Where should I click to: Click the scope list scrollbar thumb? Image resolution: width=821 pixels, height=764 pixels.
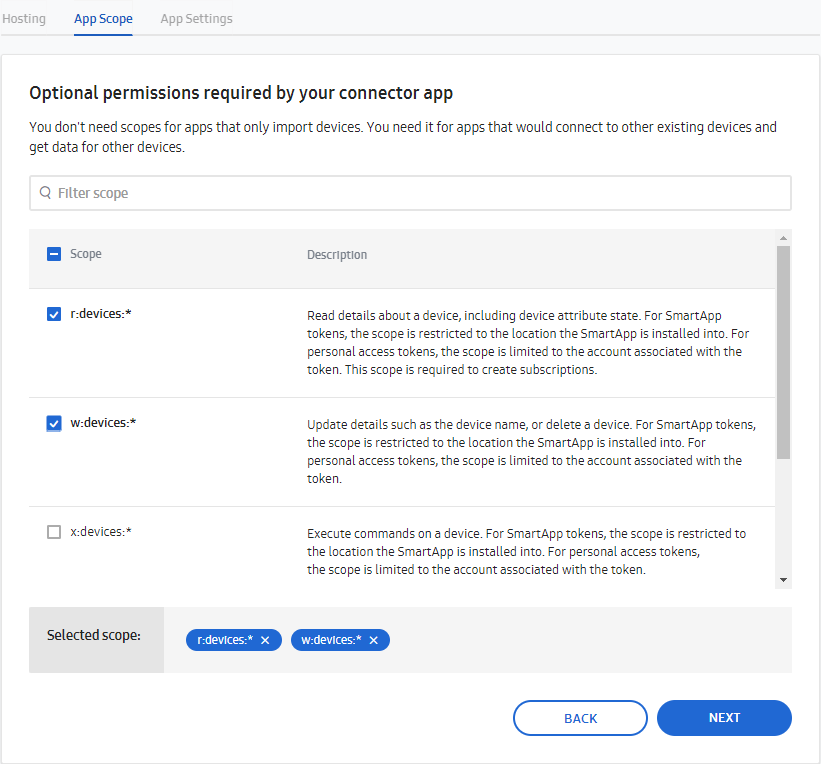pyautogui.click(x=783, y=350)
